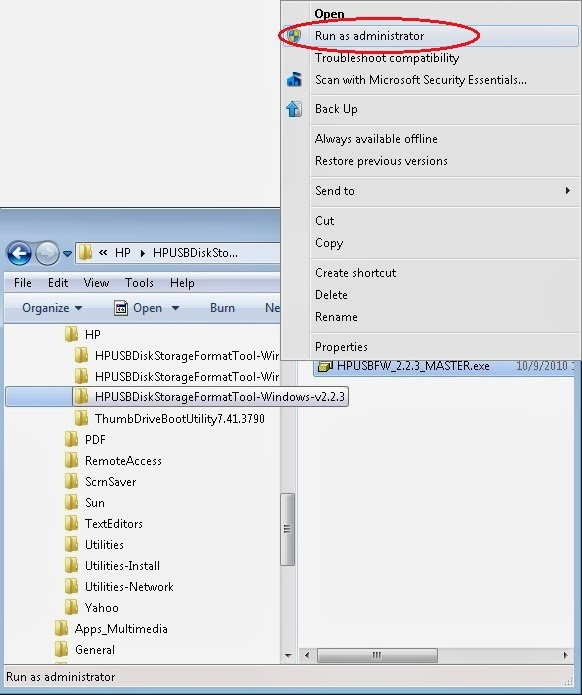Click the HPUSBFW_2.2.3_MASTER.exe file icon
The image size is (582, 695).
coord(326,366)
